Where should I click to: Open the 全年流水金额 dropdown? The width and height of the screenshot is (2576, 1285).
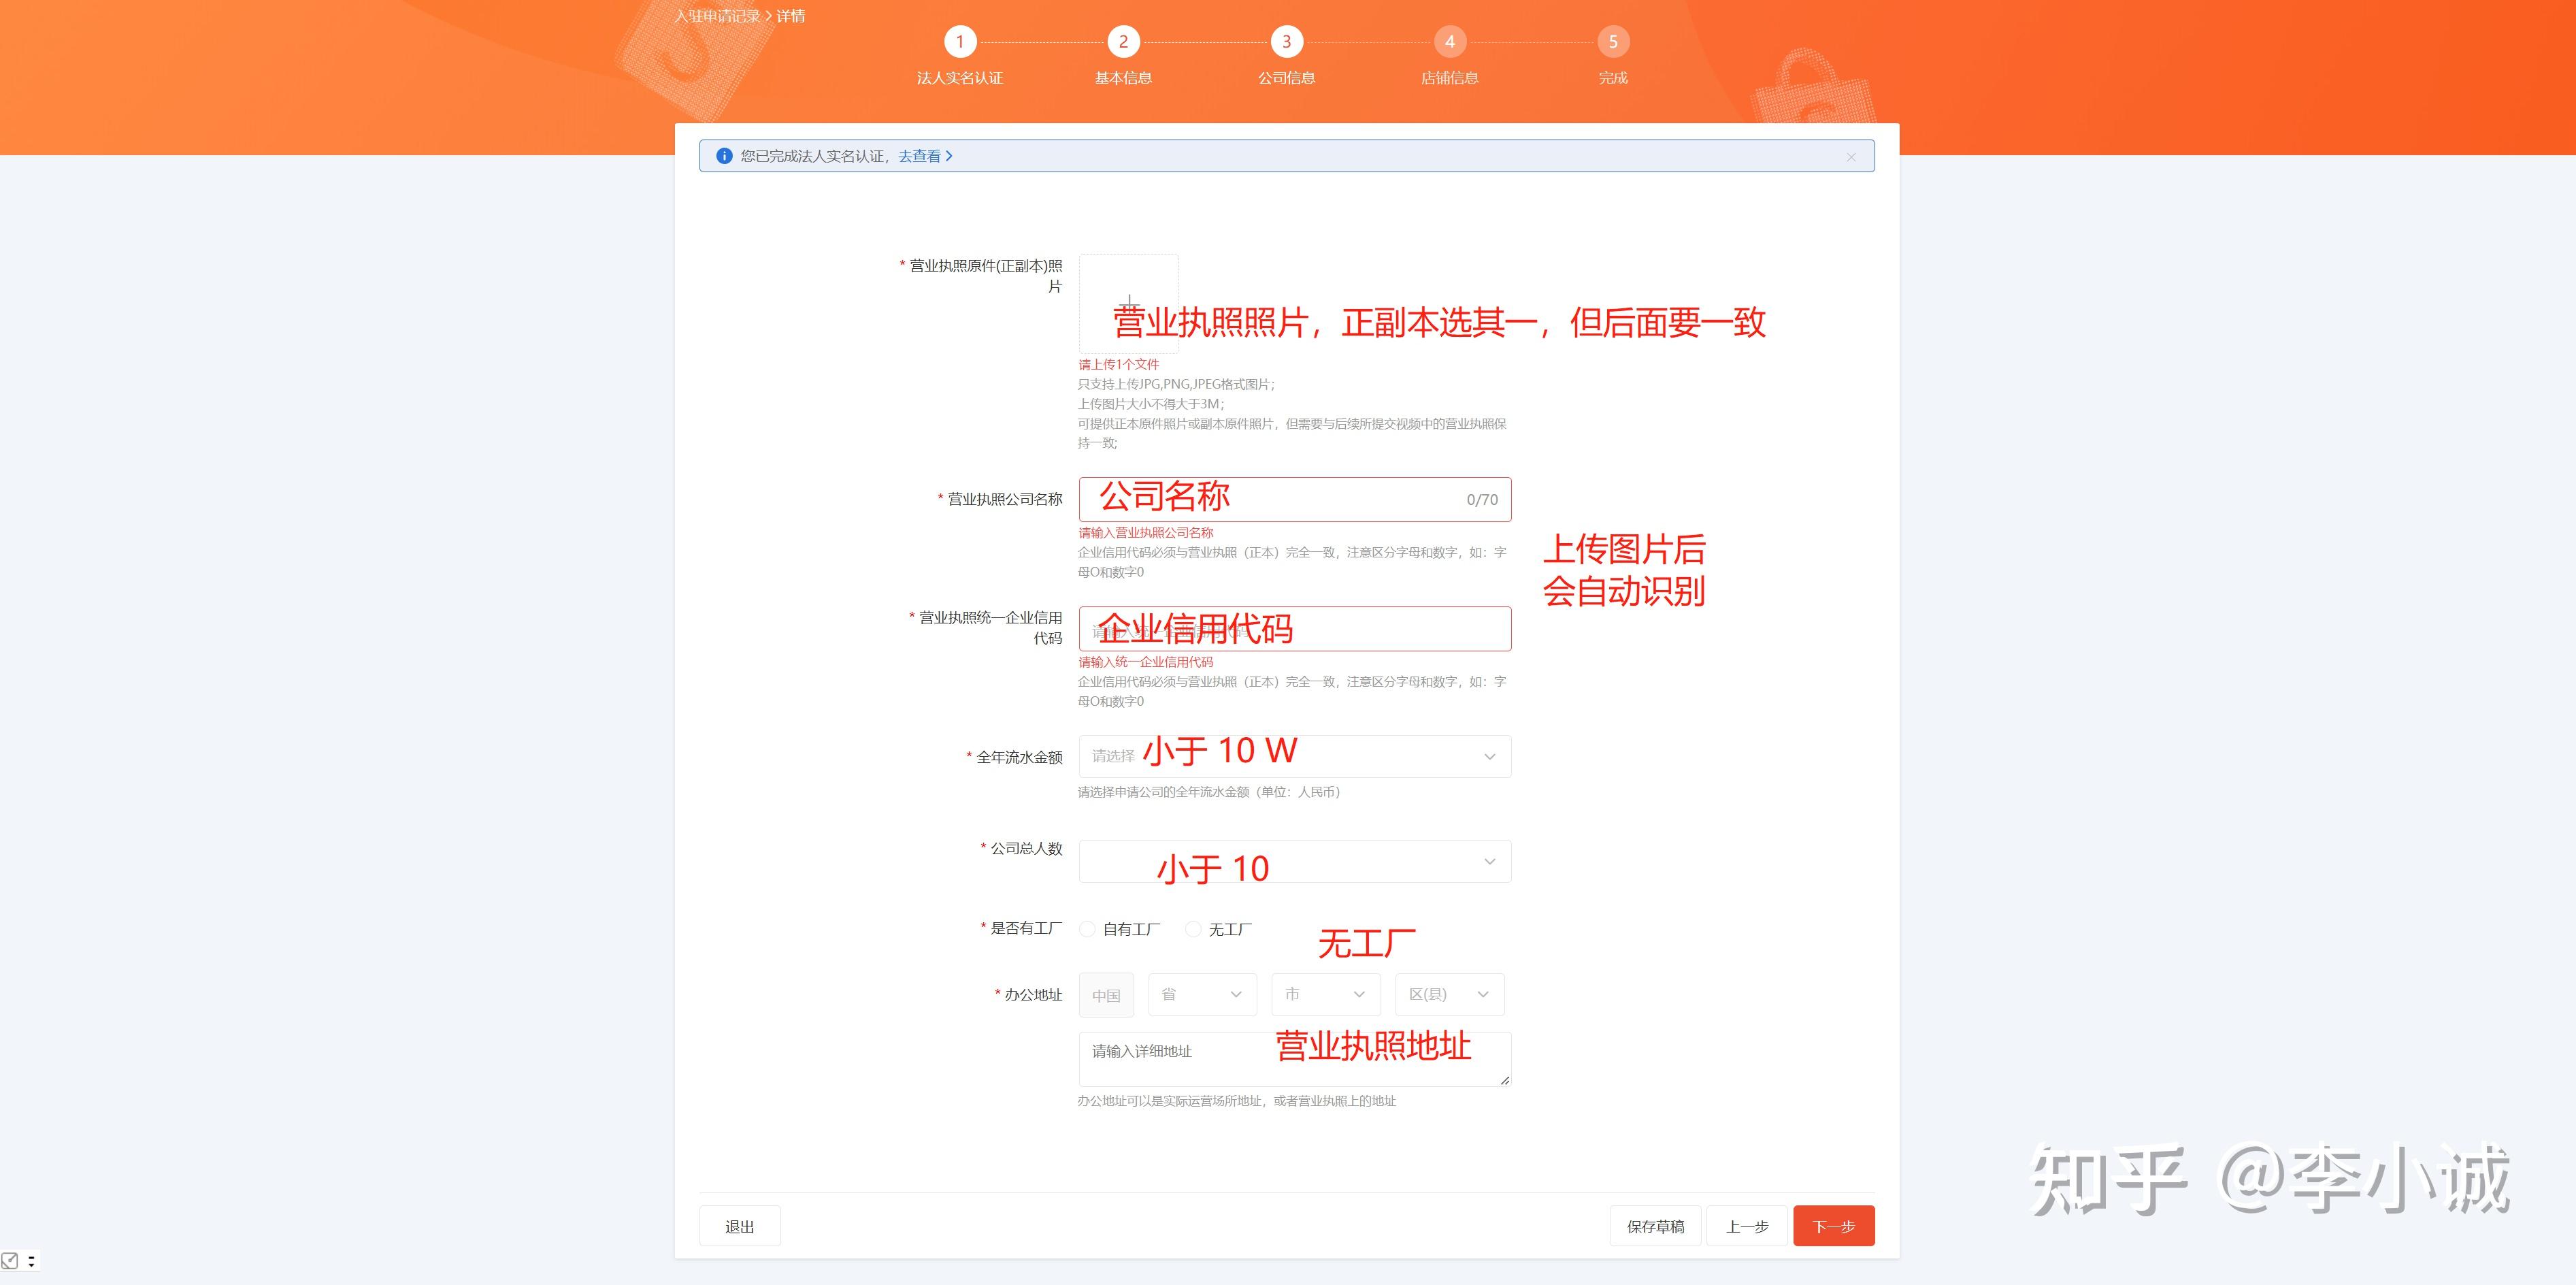click(x=1294, y=756)
